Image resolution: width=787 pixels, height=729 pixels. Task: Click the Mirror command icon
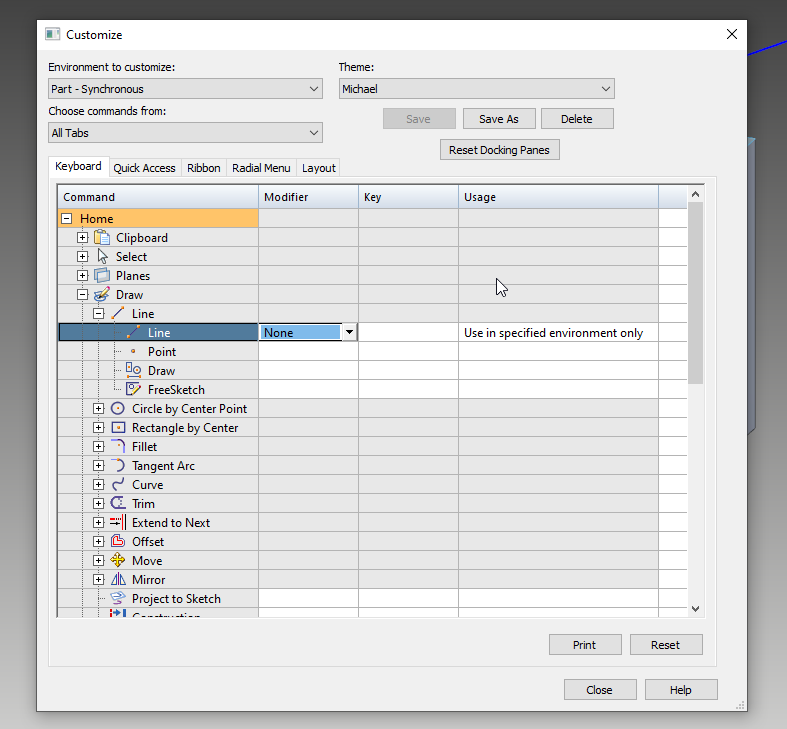pos(118,579)
